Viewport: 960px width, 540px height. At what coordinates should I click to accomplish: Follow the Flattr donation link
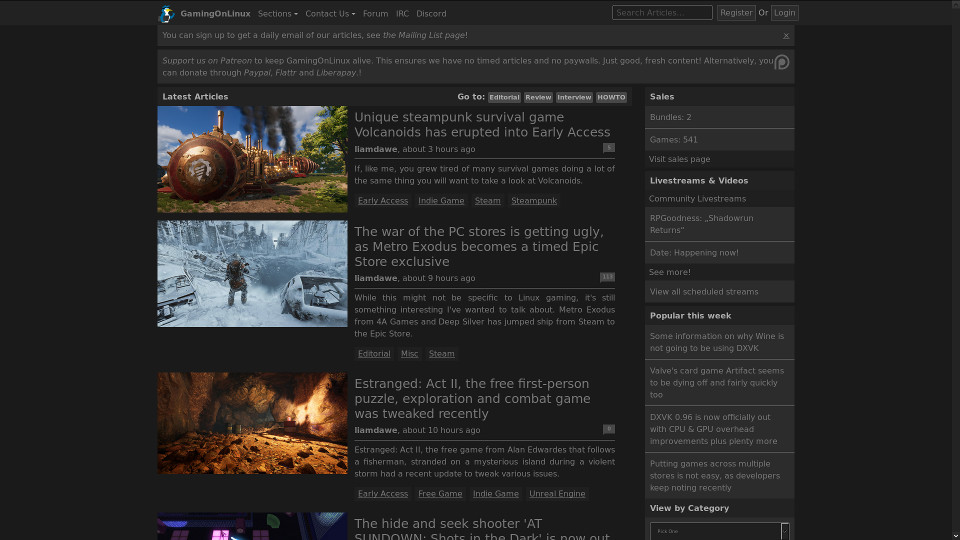(x=285, y=73)
